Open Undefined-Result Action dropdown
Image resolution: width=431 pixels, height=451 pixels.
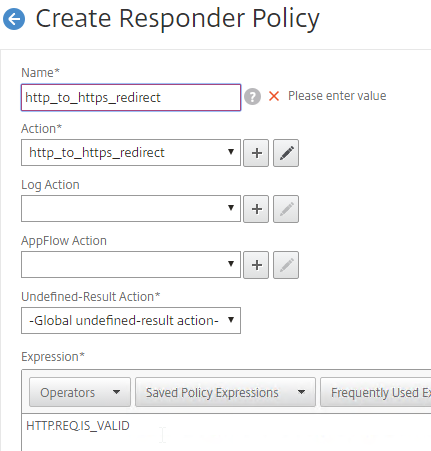tap(131, 320)
